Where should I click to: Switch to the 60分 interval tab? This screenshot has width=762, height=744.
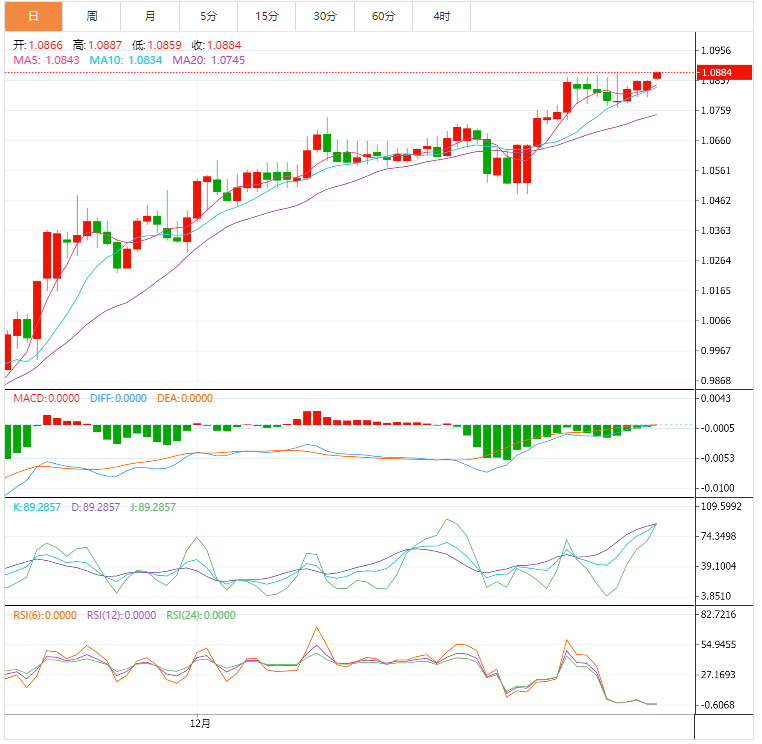pos(383,16)
